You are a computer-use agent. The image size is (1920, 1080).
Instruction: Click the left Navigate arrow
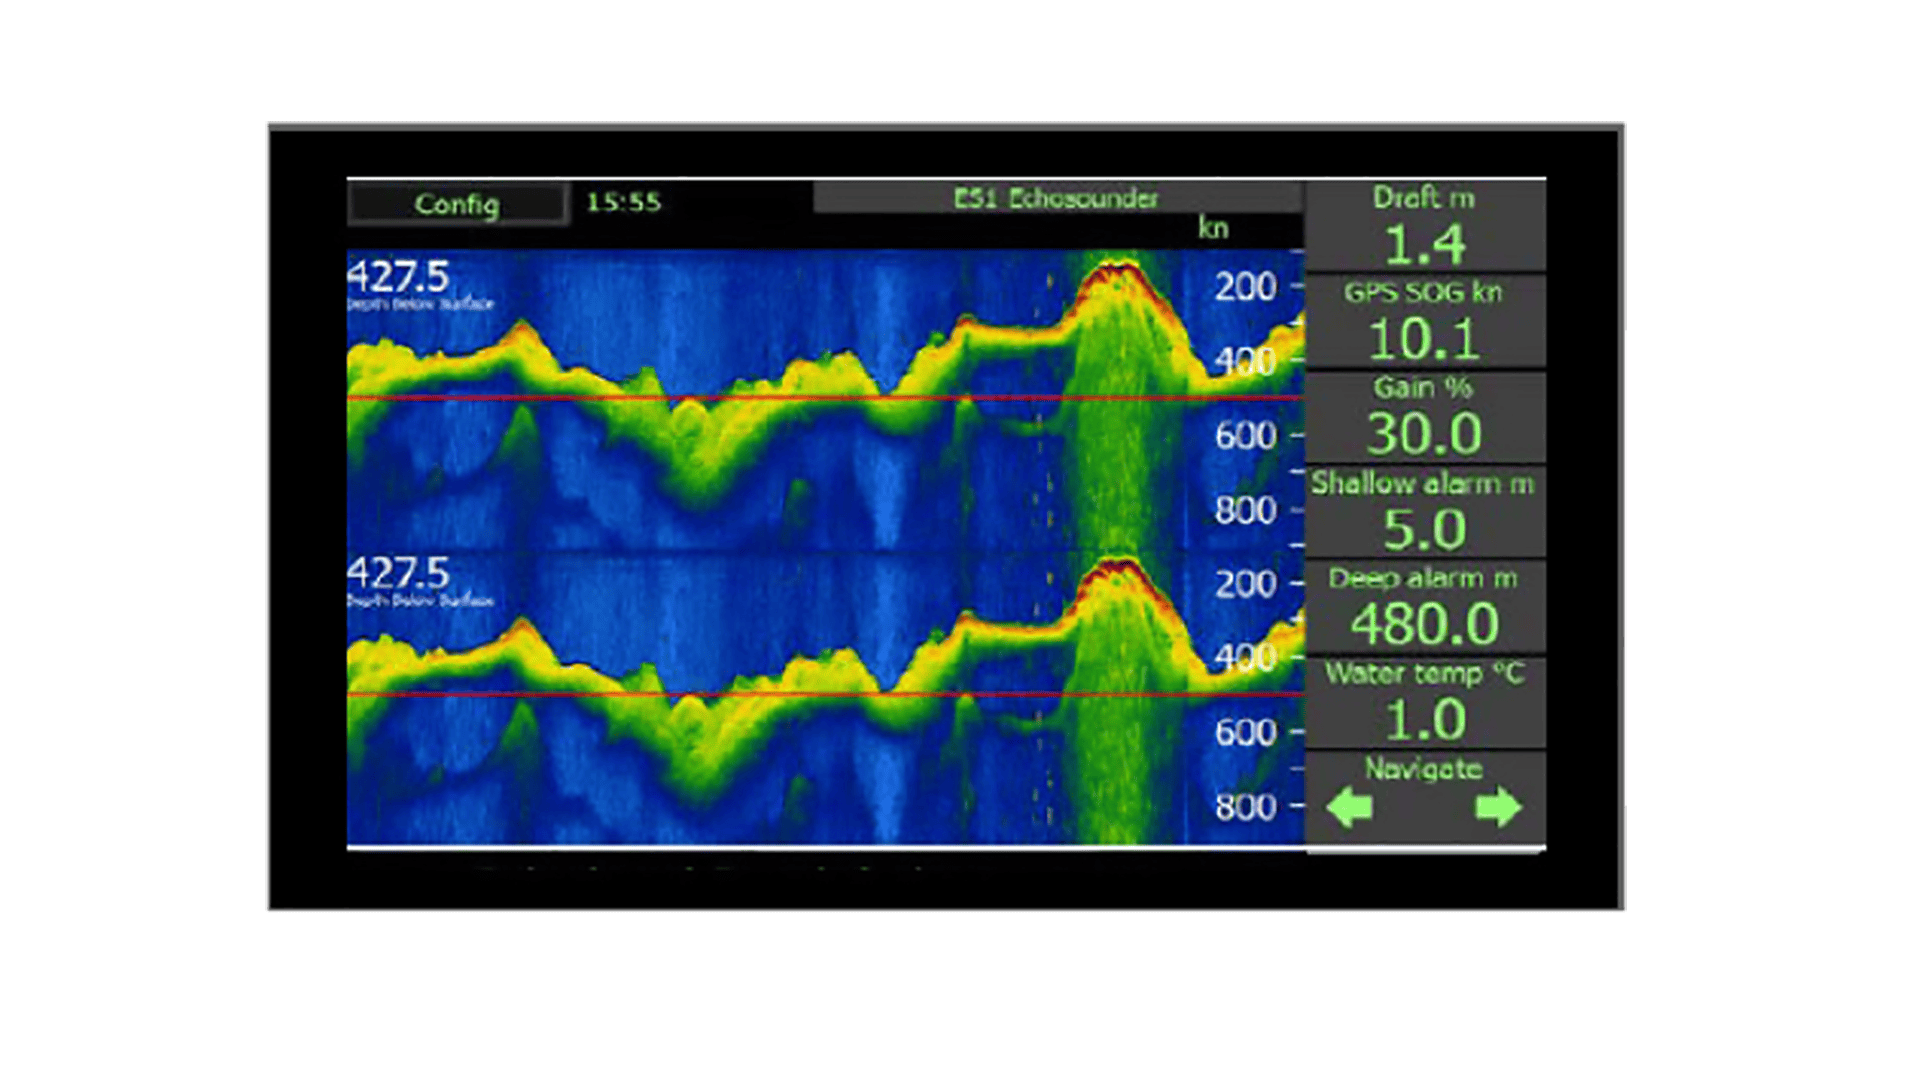(1350, 806)
